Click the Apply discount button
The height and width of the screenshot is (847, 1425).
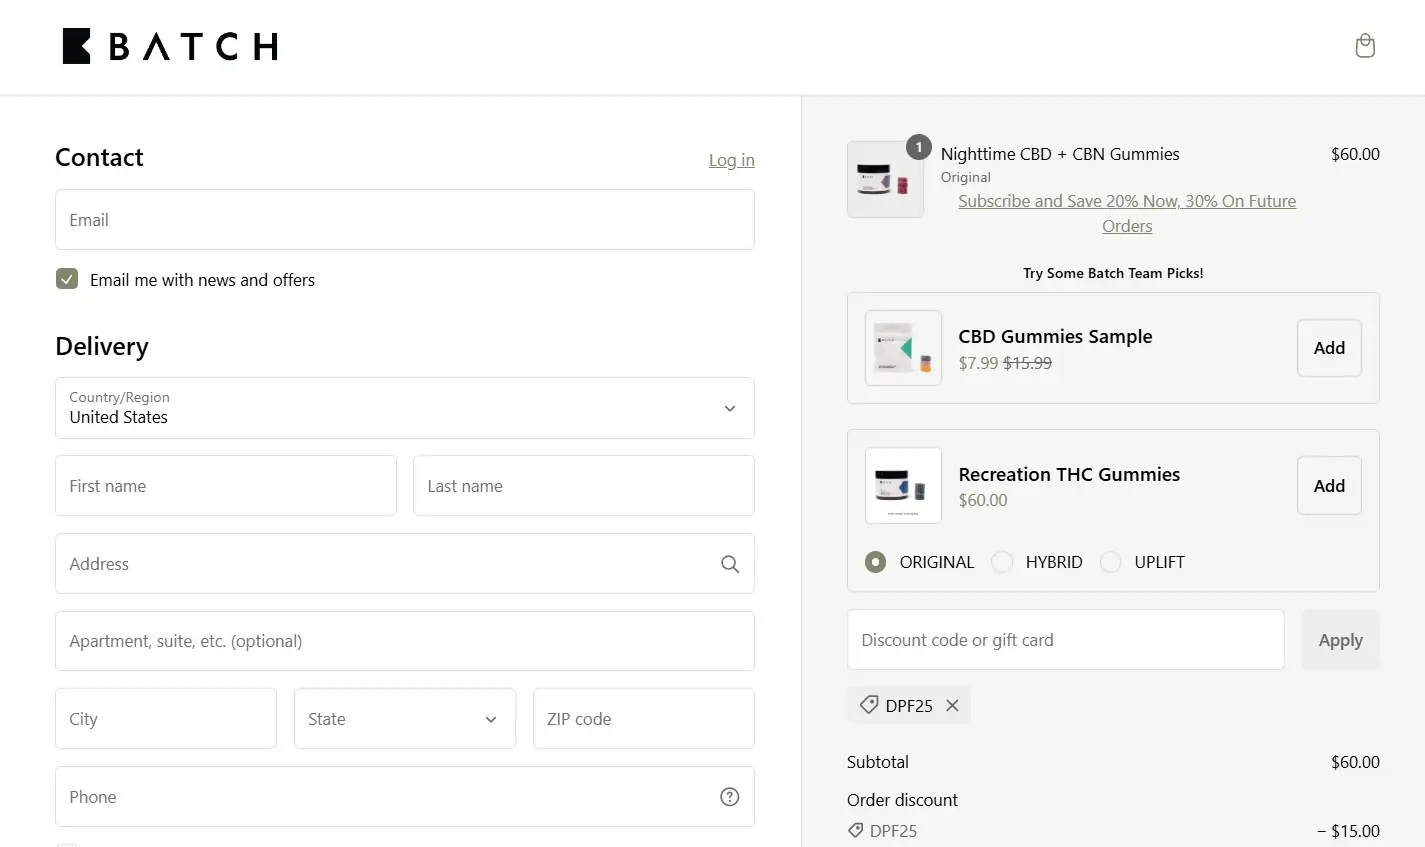(1340, 639)
